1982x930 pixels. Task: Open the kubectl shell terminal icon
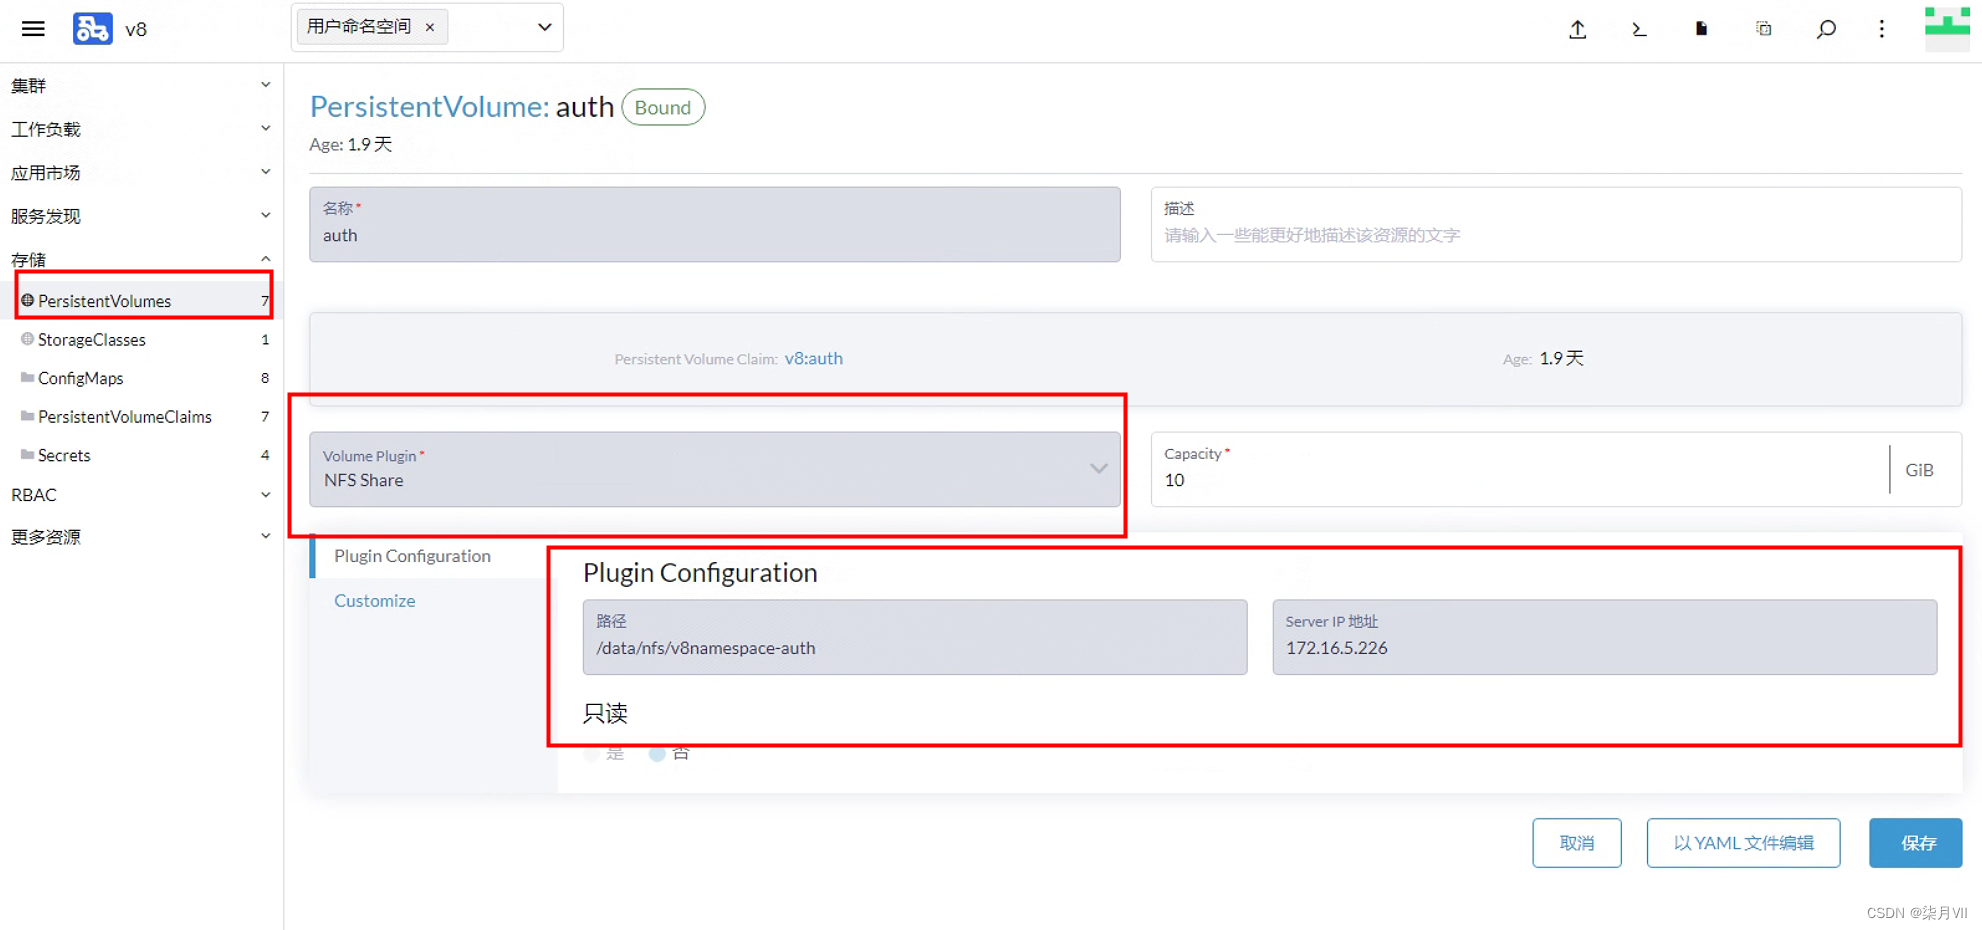1639,29
